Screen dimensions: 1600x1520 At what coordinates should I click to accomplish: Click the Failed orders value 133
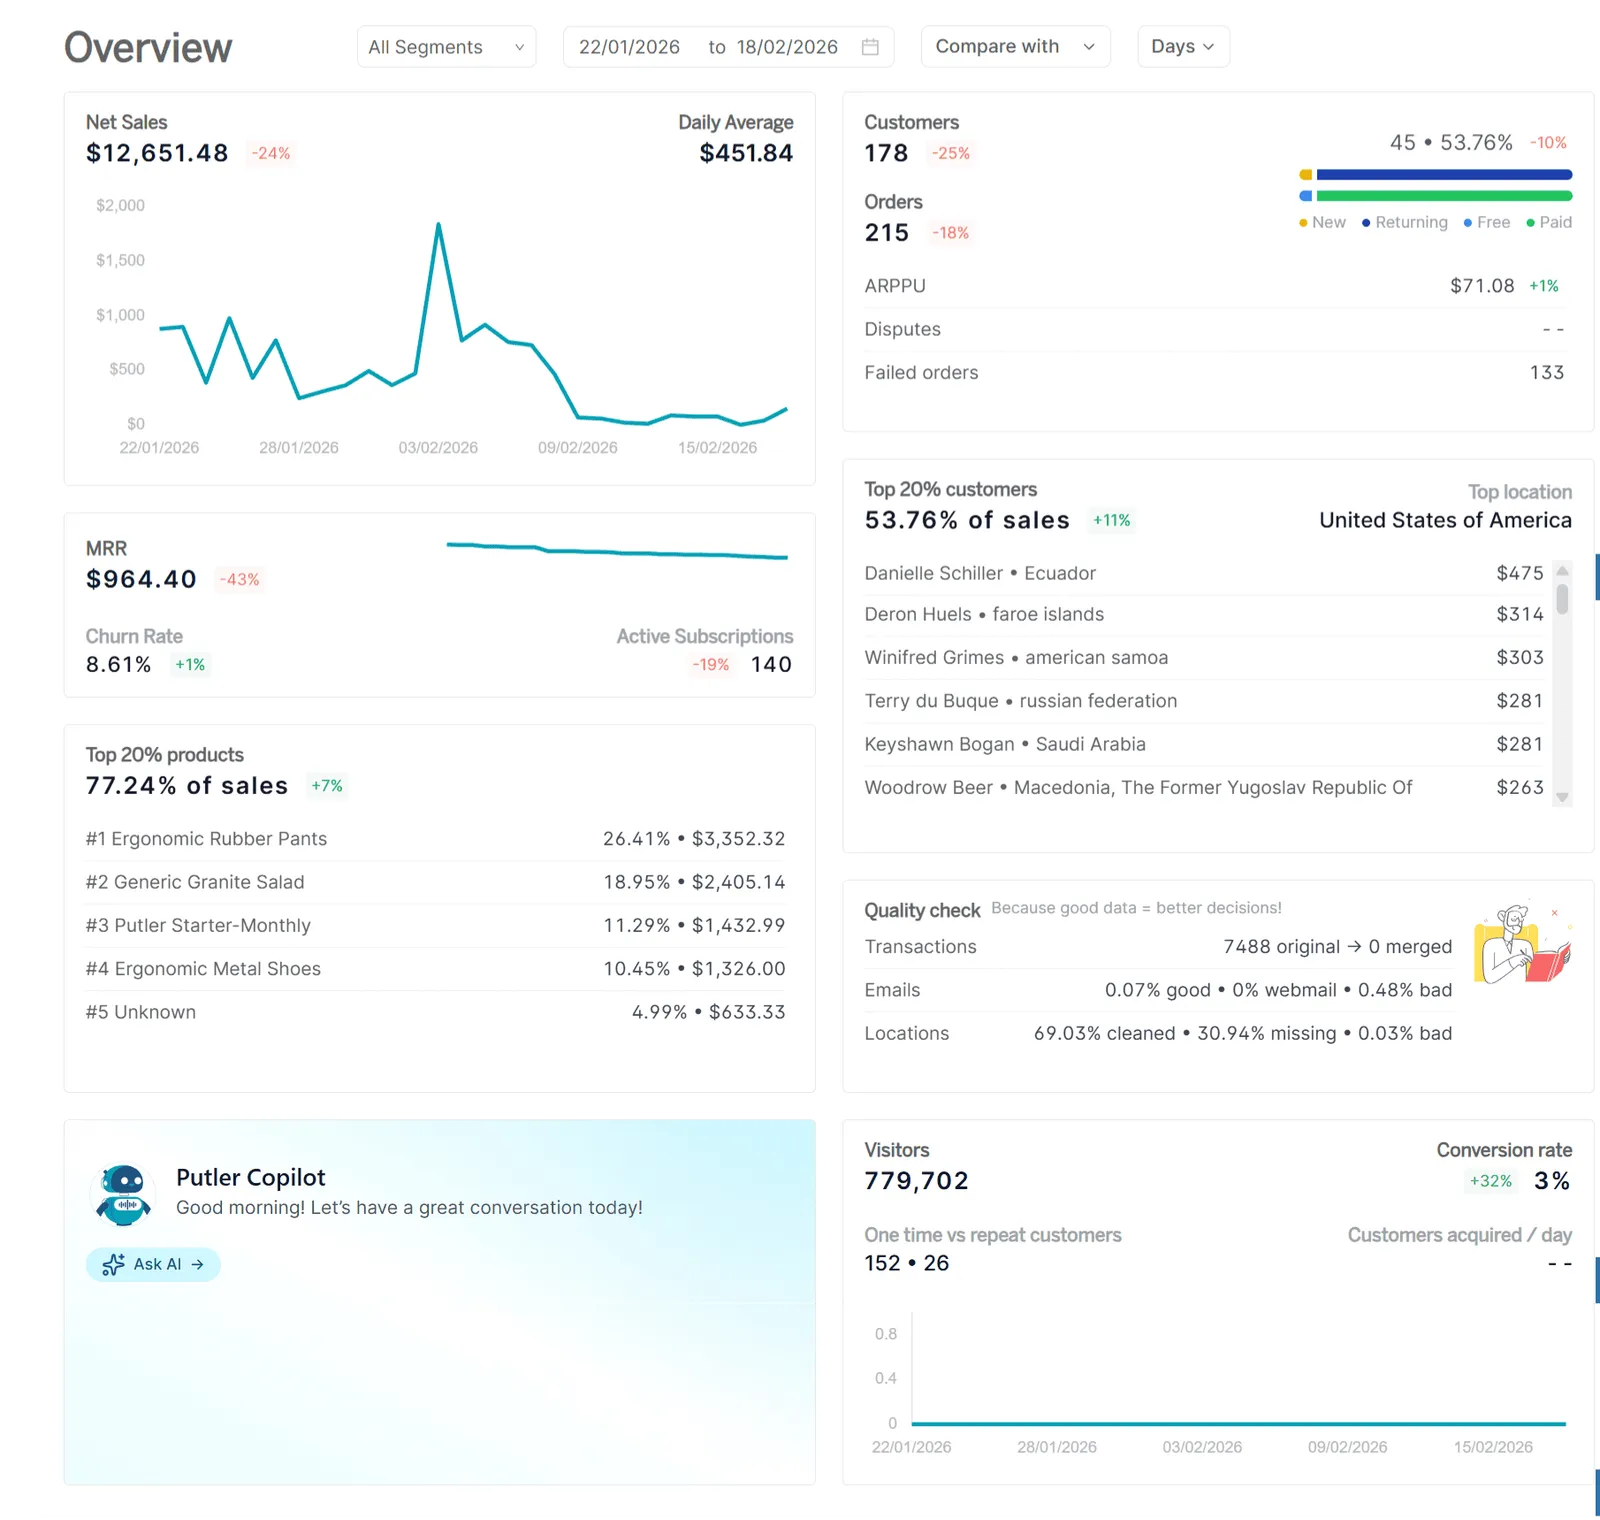pyautogui.click(x=1546, y=372)
